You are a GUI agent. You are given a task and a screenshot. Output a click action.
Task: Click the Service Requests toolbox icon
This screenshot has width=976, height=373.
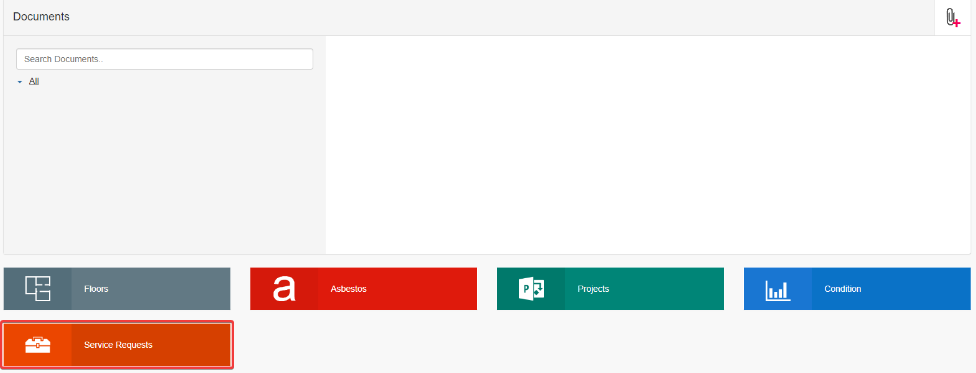[37, 344]
